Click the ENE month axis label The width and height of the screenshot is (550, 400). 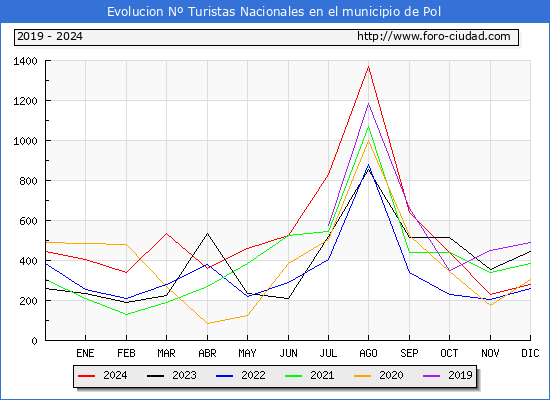[85, 353]
